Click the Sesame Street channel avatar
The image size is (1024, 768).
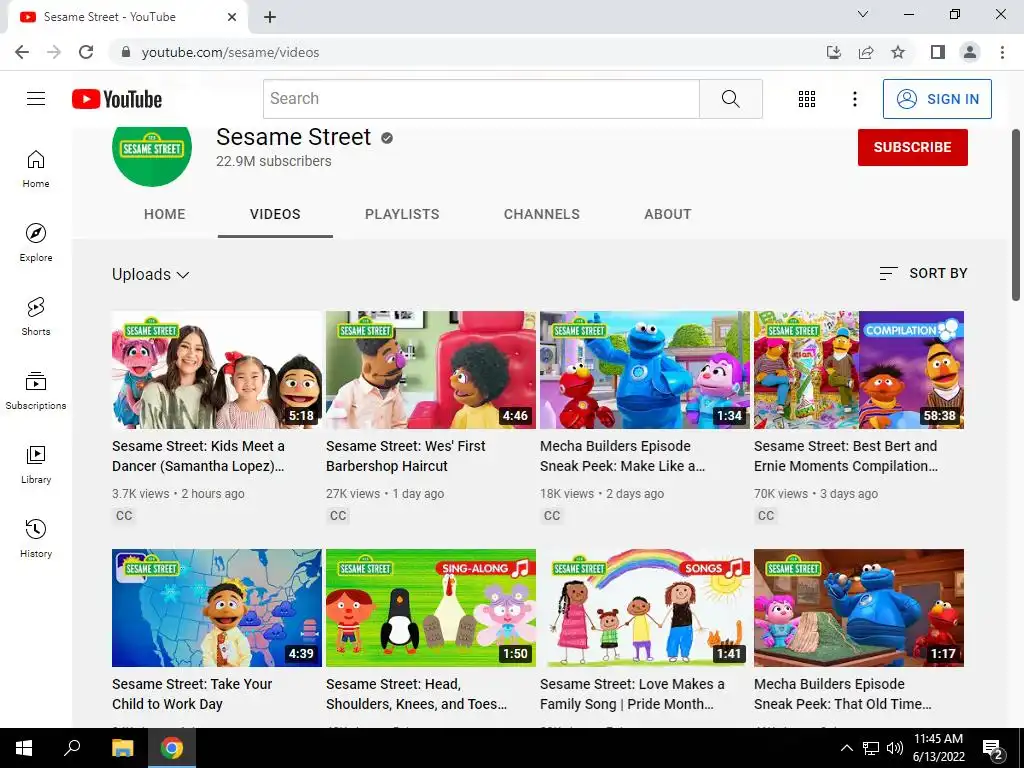[152, 155]
